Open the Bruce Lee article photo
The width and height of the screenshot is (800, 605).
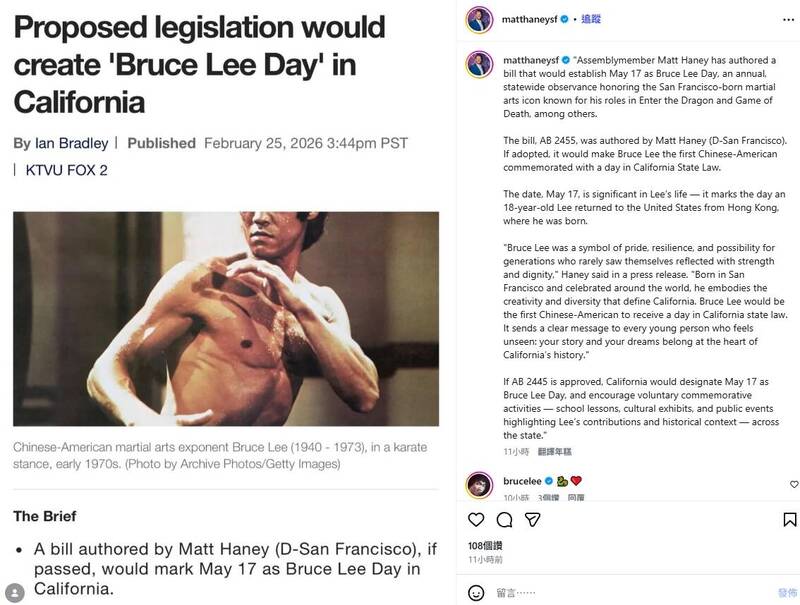226,318
